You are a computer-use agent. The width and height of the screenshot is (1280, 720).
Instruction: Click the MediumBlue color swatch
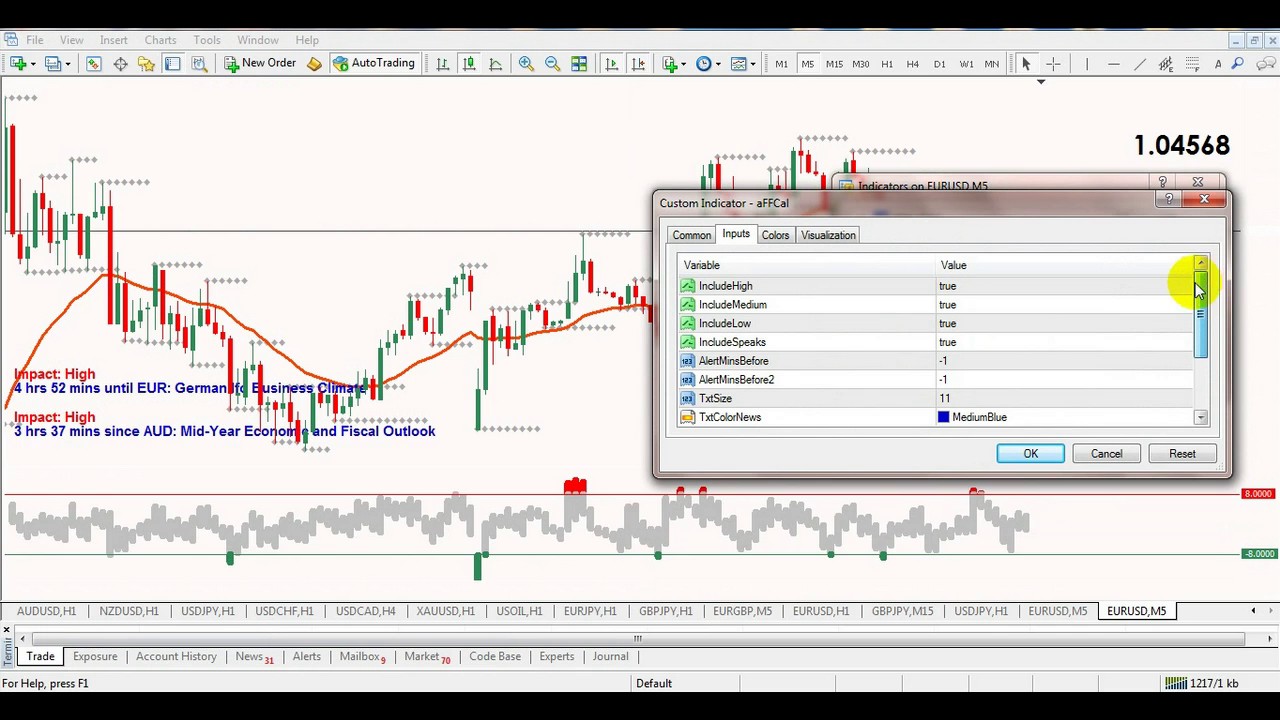(943, 417)
